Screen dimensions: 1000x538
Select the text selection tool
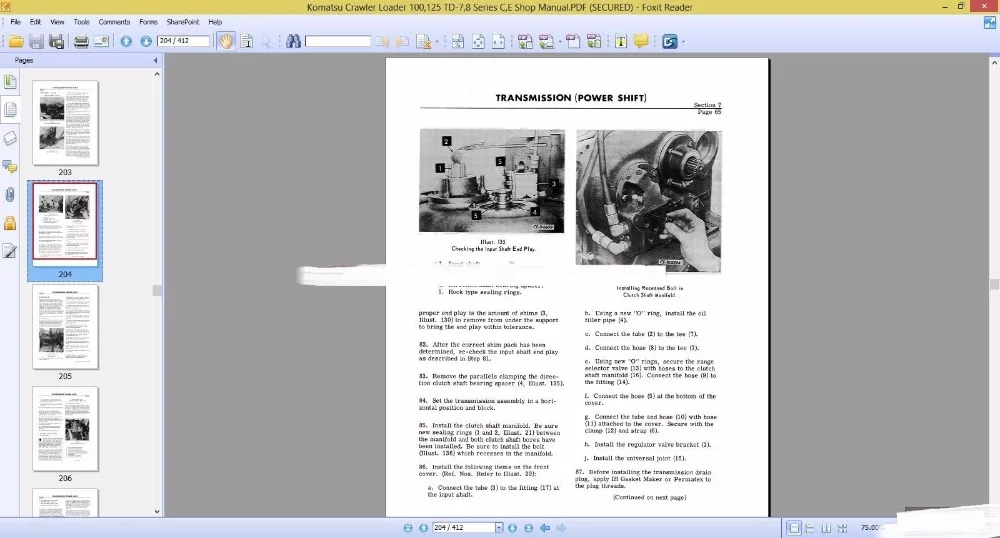pyautogui.click(x=247, y=41)
